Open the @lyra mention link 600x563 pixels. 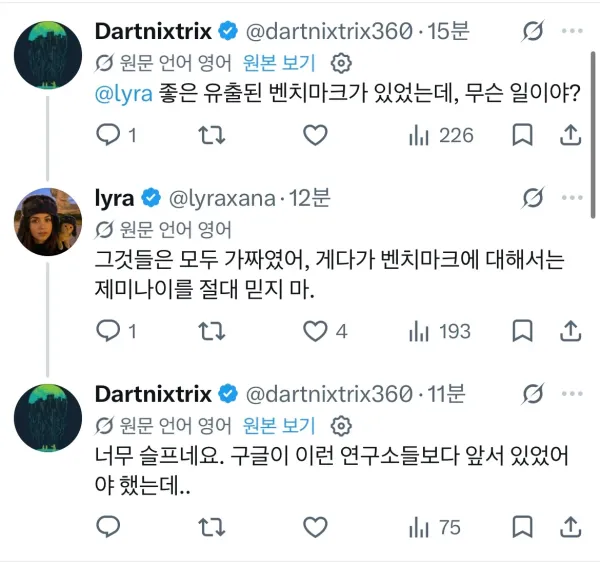click(x=124, y=94)
